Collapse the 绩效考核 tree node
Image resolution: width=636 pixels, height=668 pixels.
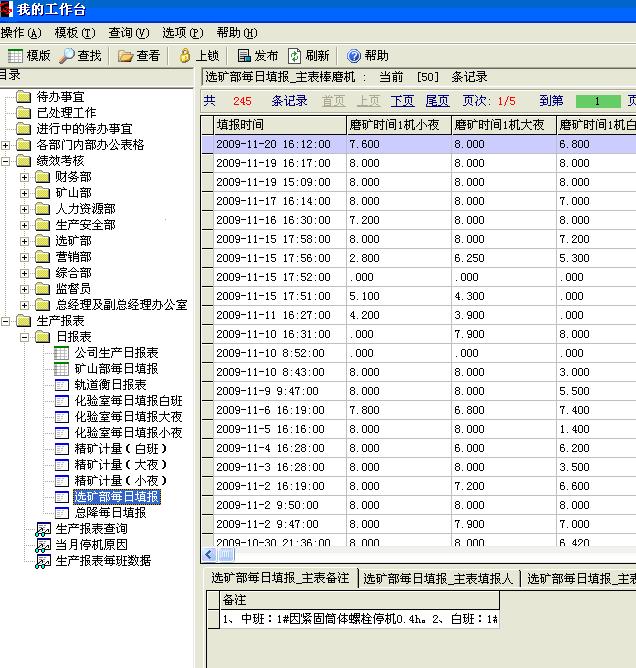click(7, 161)
